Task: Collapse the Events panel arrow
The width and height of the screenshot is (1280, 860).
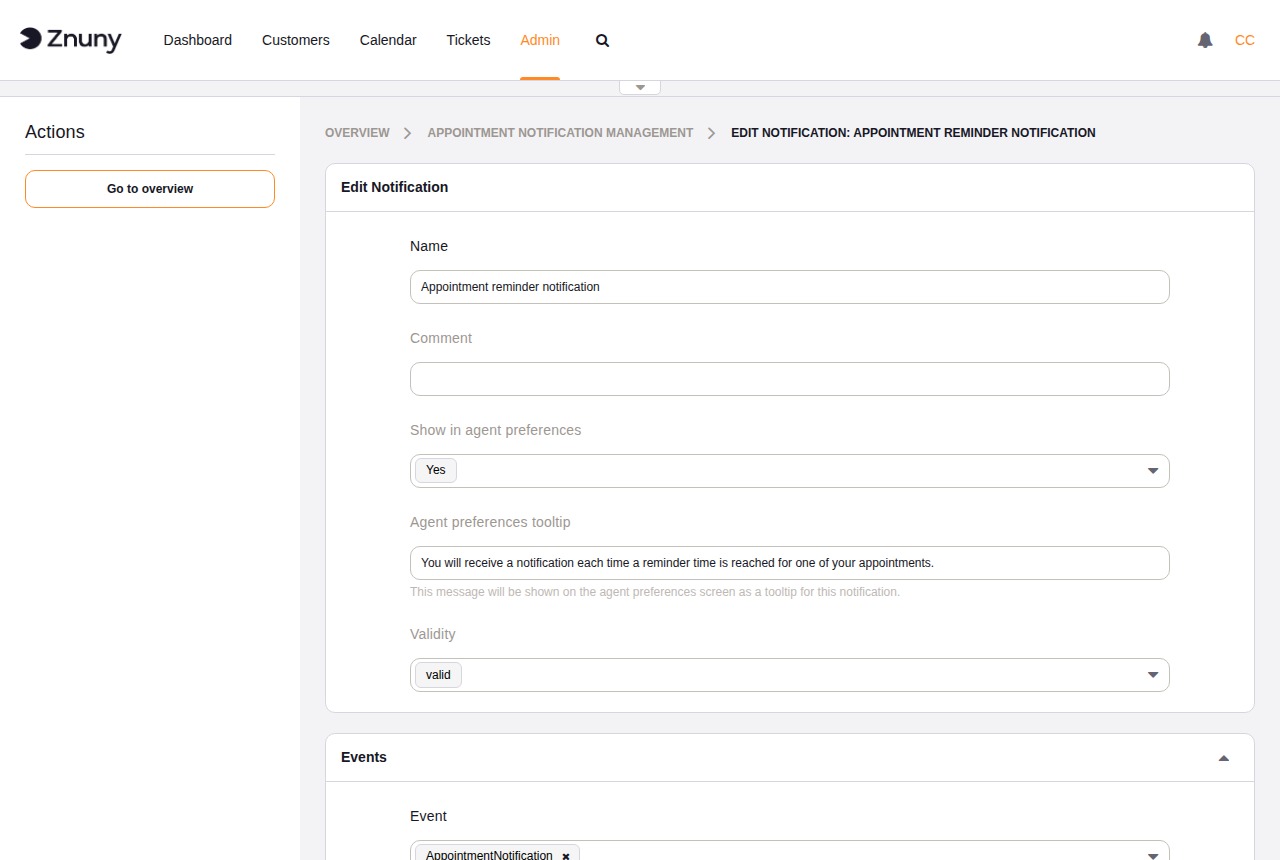Action: click(x=1223, y=758)
